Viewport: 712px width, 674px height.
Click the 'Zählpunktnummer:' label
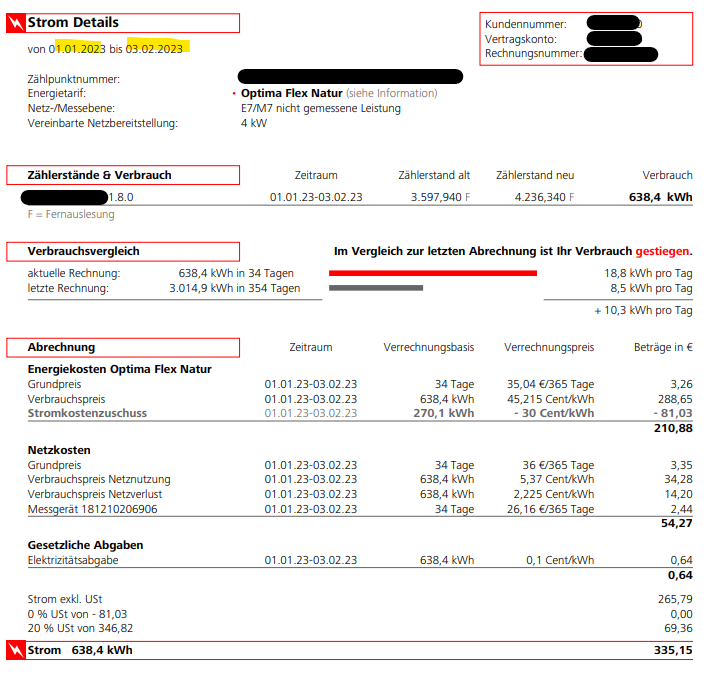pos(74,79)
